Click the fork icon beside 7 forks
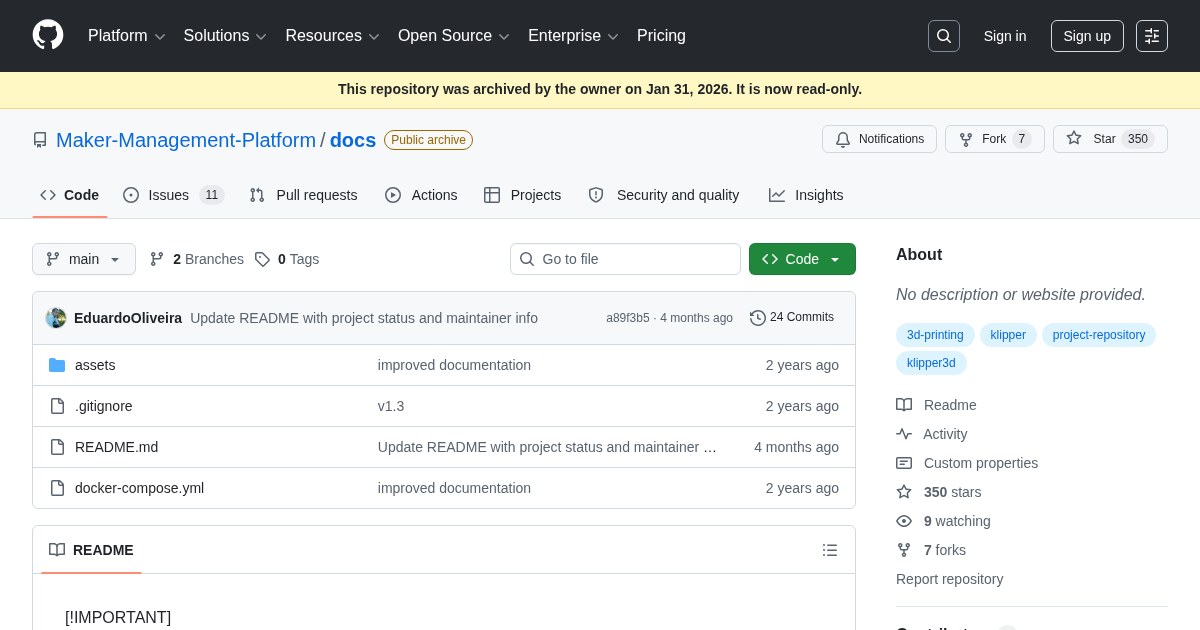 [904, 550]
